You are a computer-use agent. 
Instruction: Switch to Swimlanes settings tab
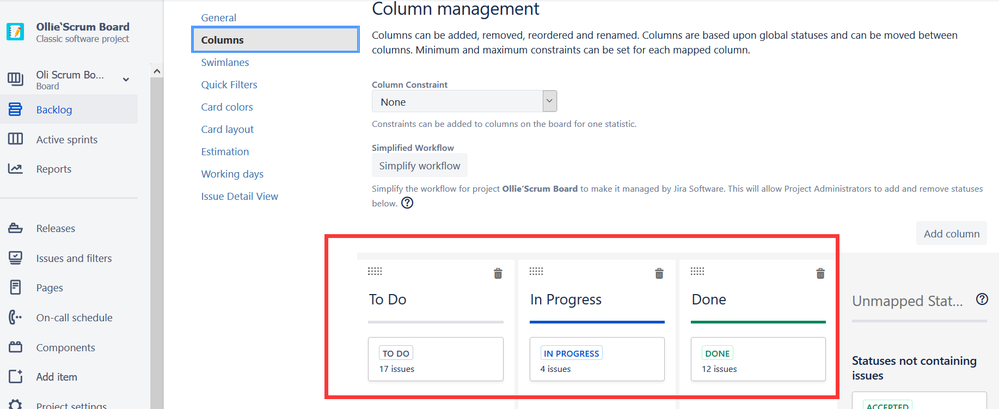coord(225,62)
